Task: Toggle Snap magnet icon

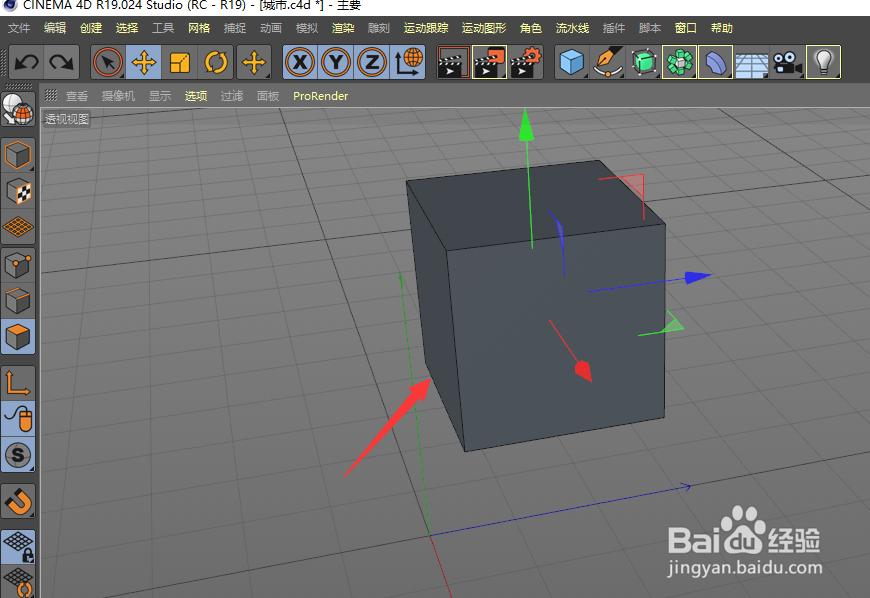Action: pos(18,501)
